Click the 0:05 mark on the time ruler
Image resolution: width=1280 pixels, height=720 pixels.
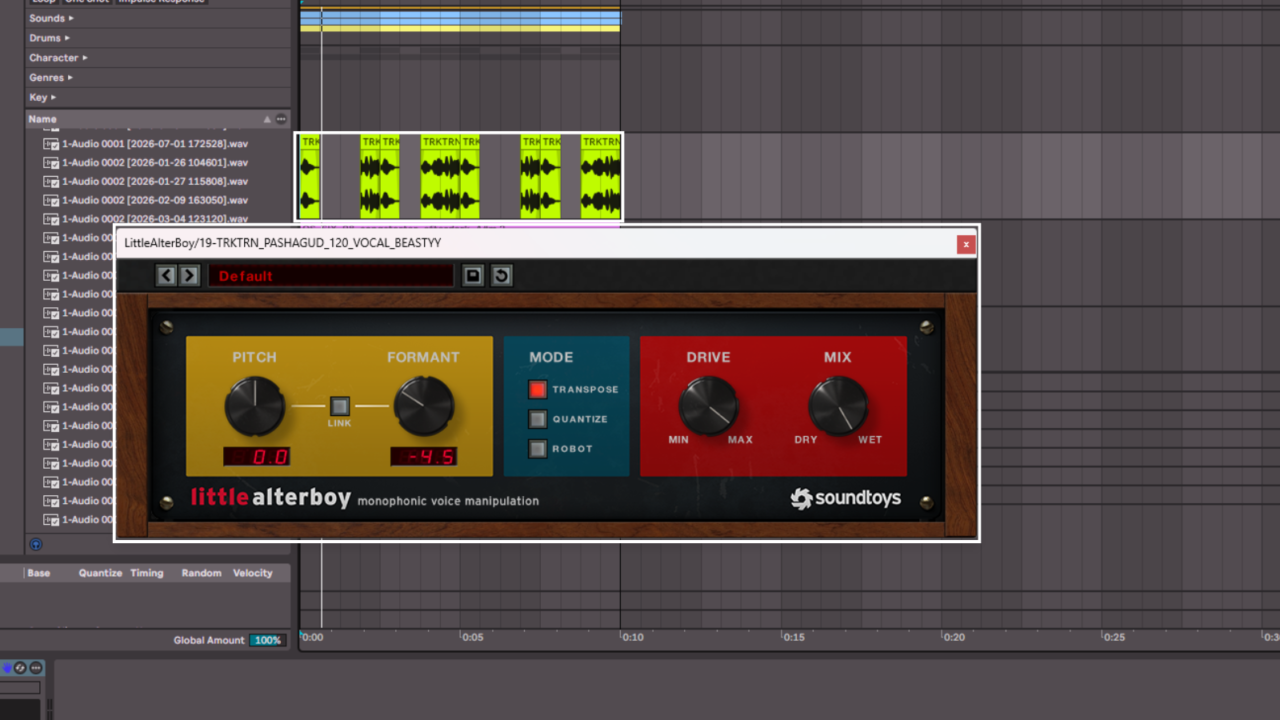tap(472, 637)
